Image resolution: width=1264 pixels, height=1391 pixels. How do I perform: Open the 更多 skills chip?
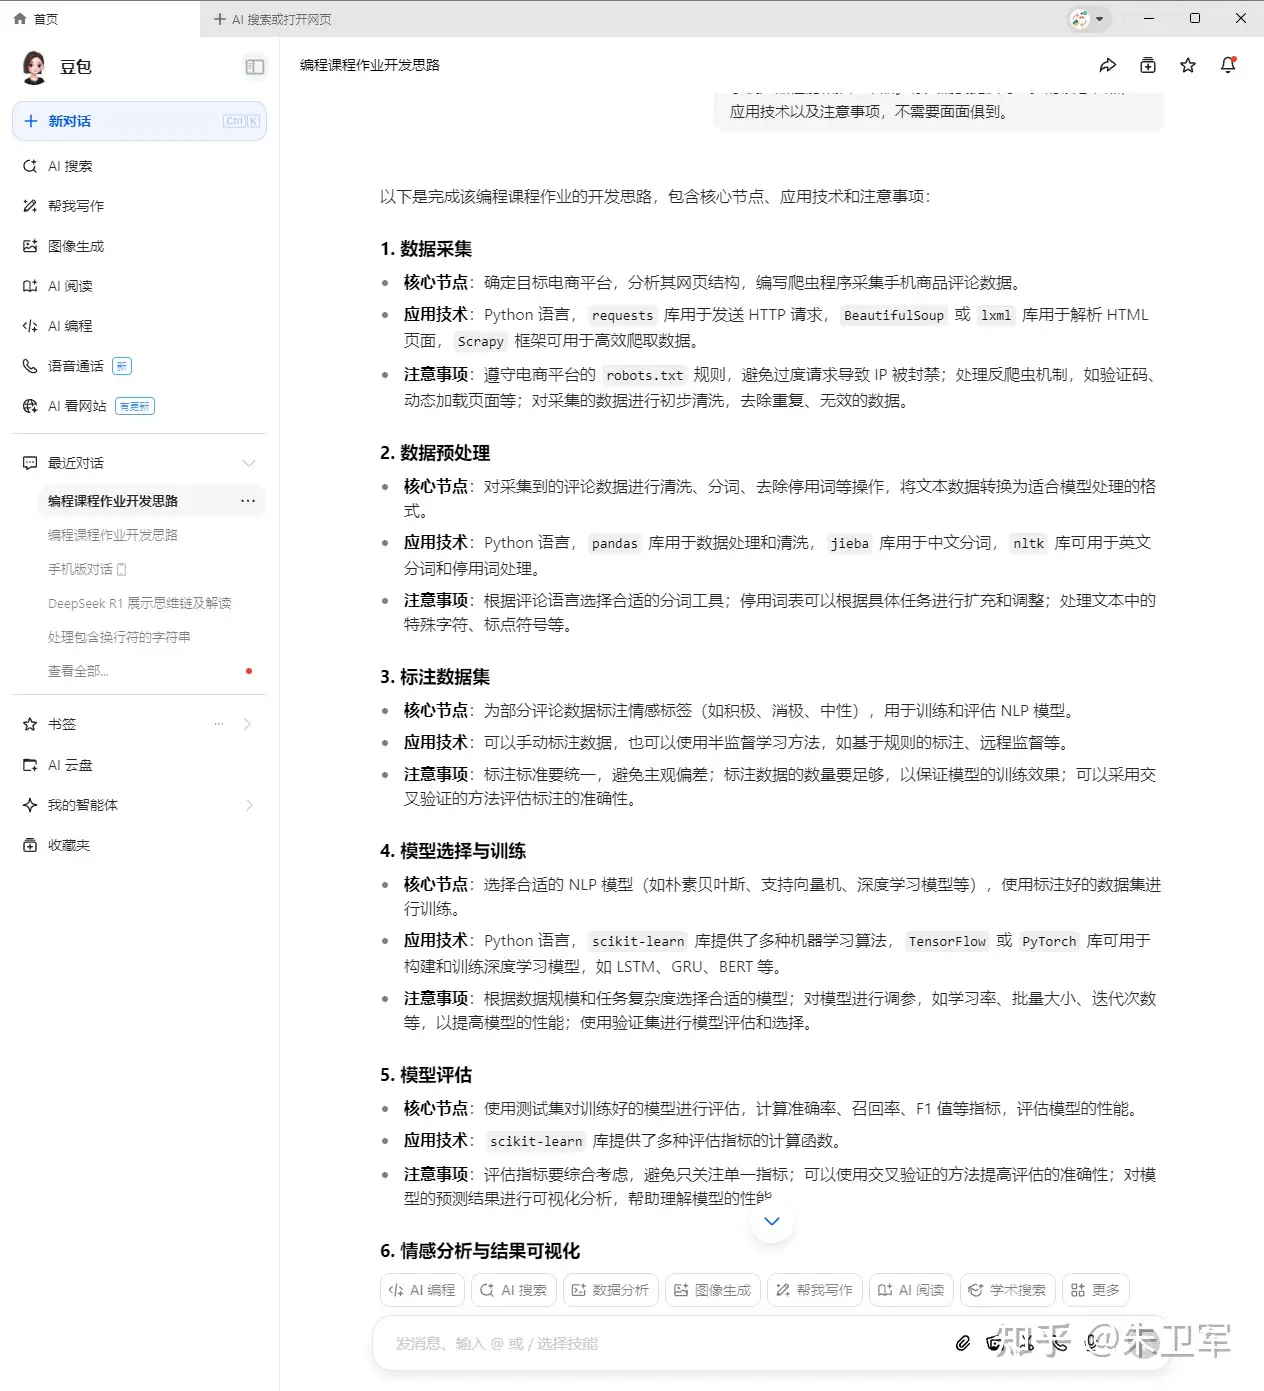click(1096, 1290)
